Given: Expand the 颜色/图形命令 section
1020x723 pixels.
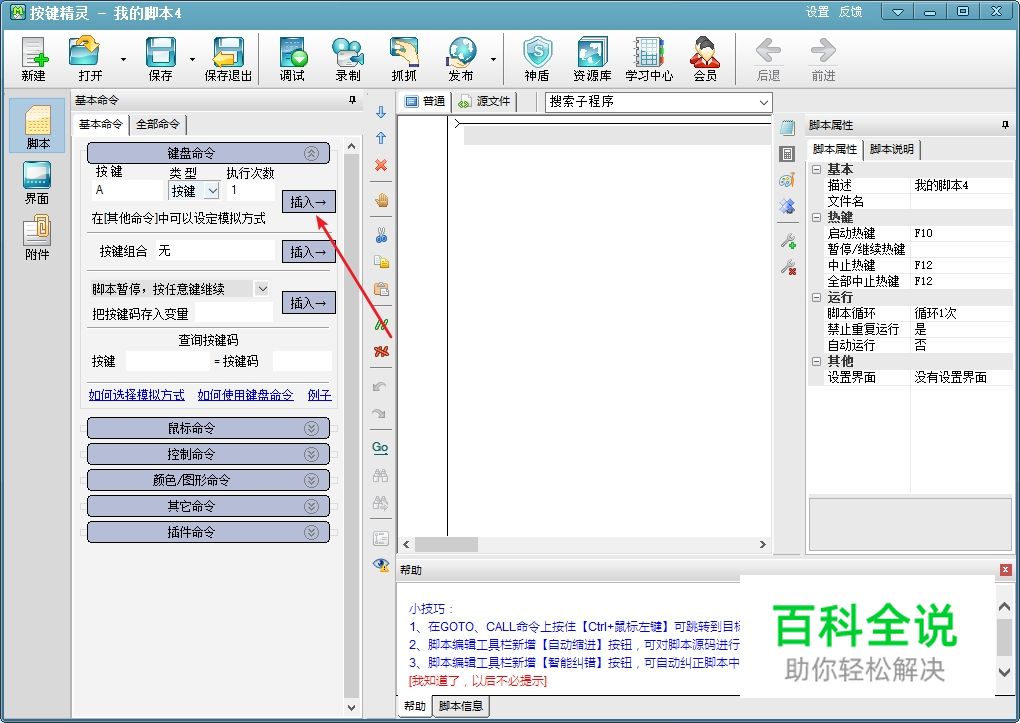Looking at the screenshot, I should [312, 480].
